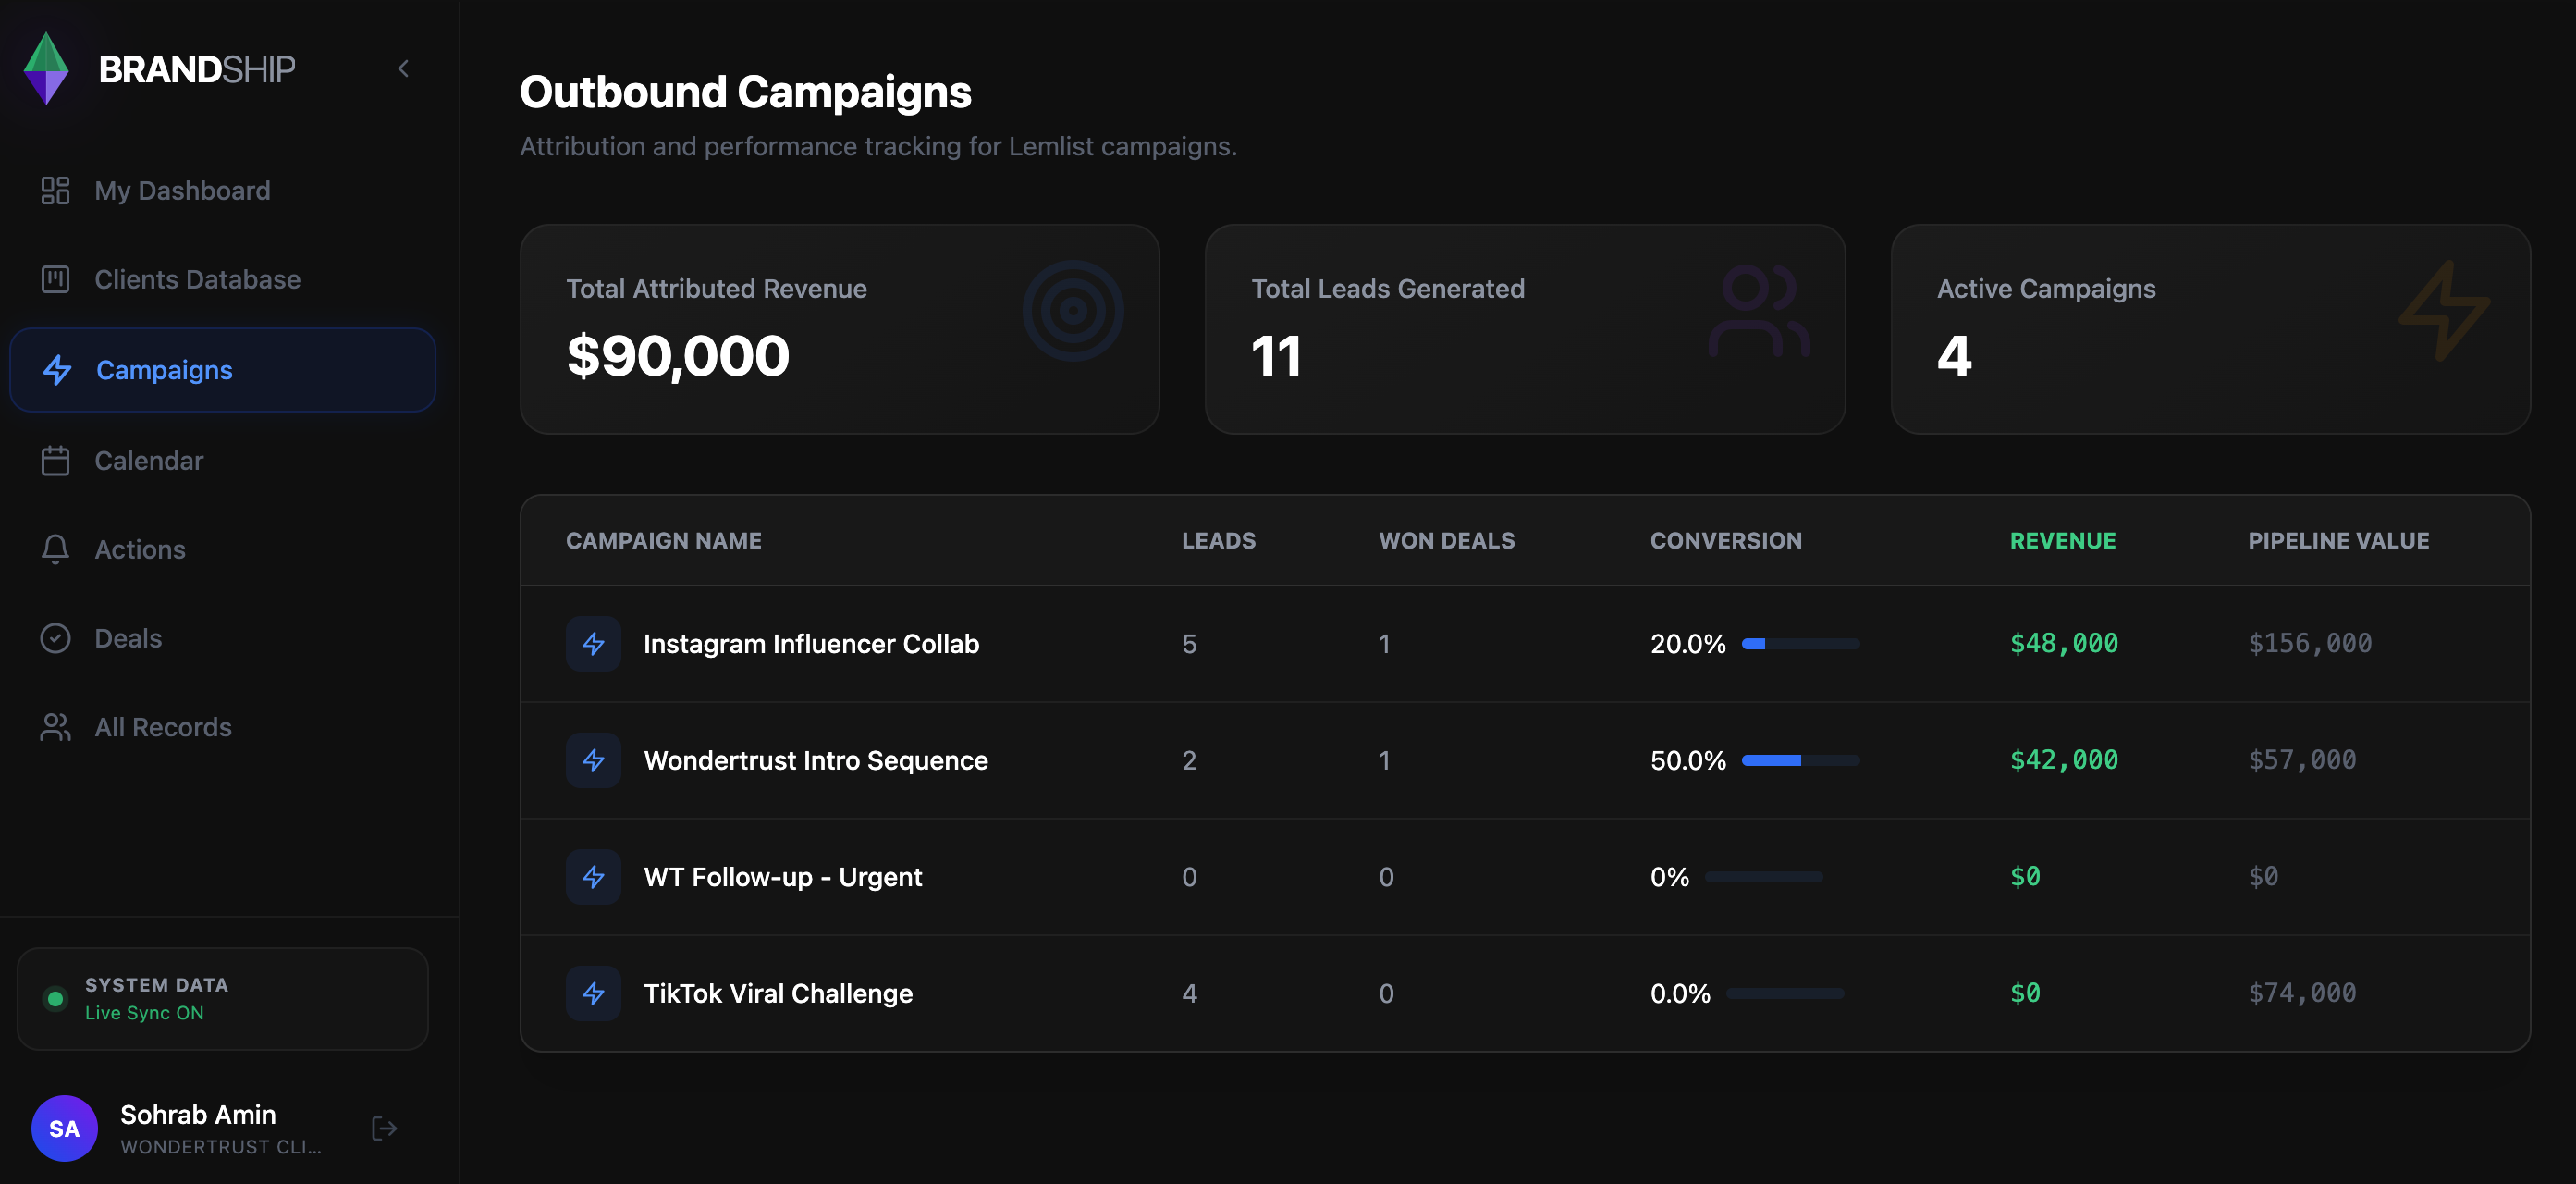Click the Revenue column header

(x=2062, y=540)
